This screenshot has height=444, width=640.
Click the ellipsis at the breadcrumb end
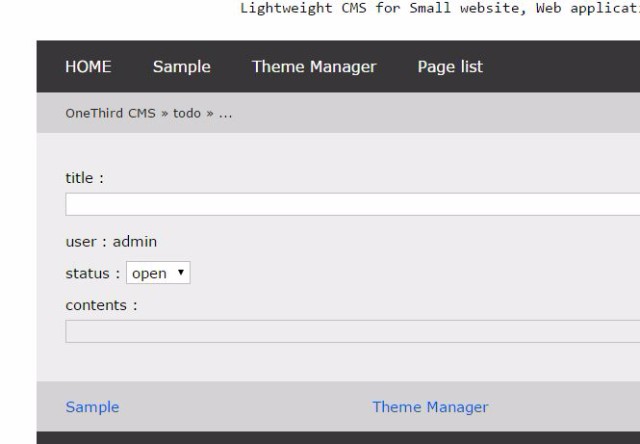pos(225,113)
